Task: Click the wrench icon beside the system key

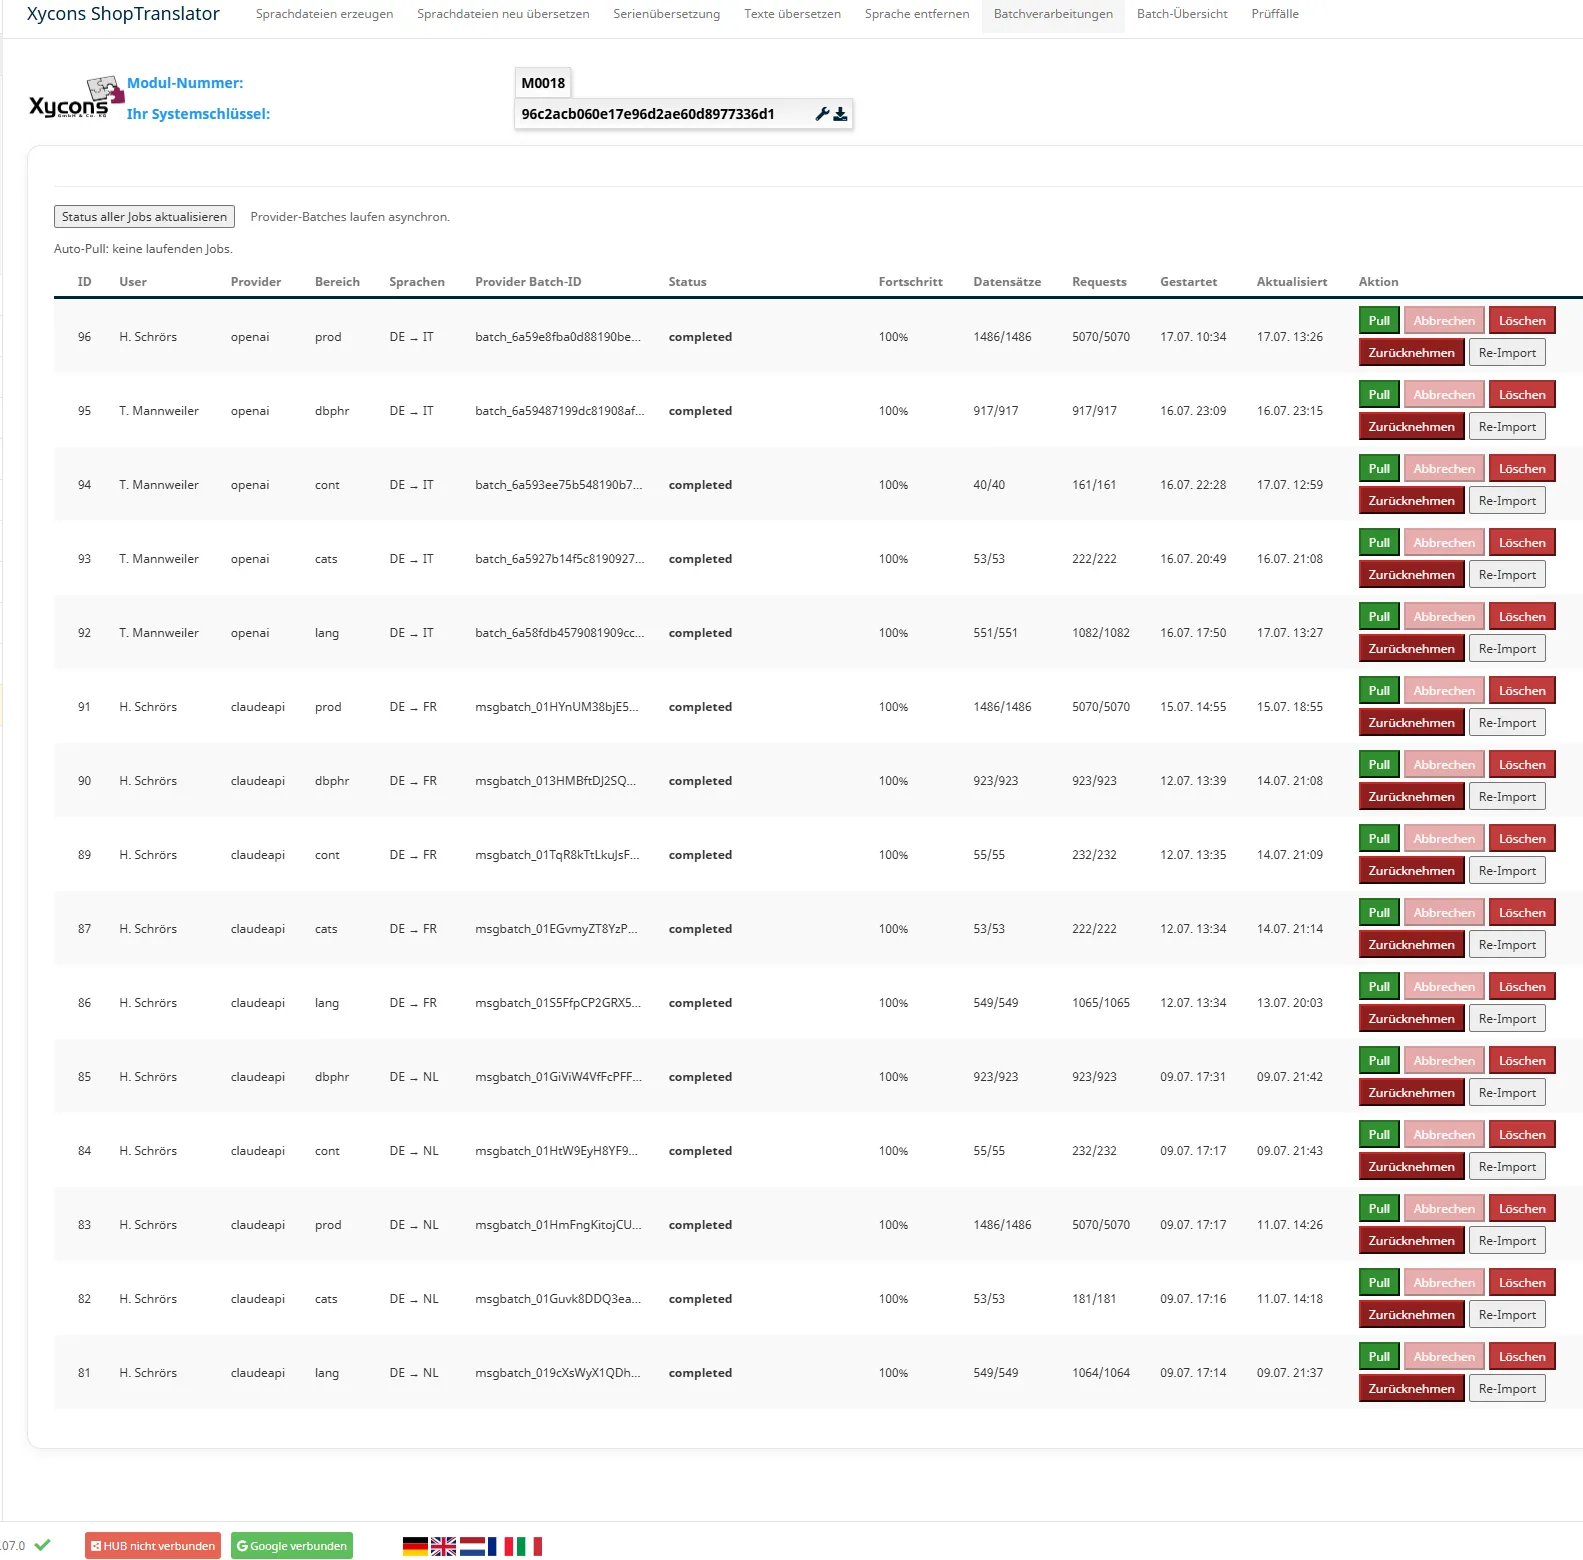Action: (x=822, y=114)
